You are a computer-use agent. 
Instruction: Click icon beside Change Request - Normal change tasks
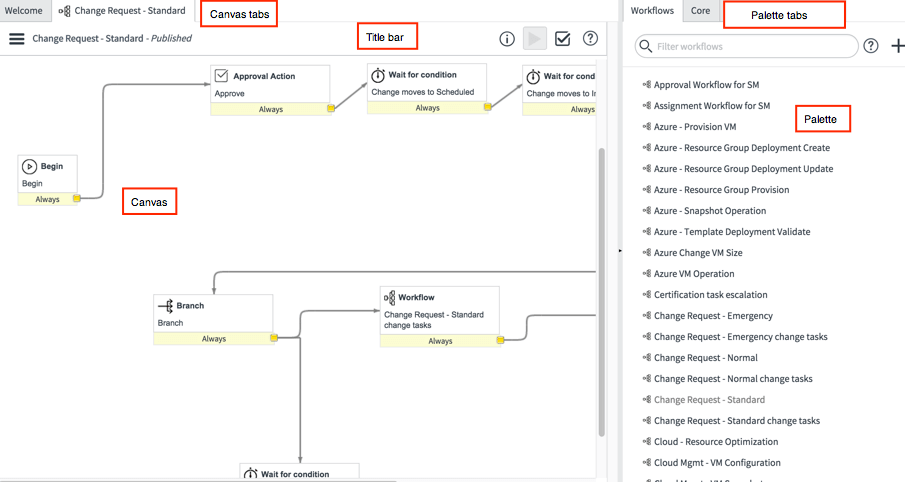[647, 379]
